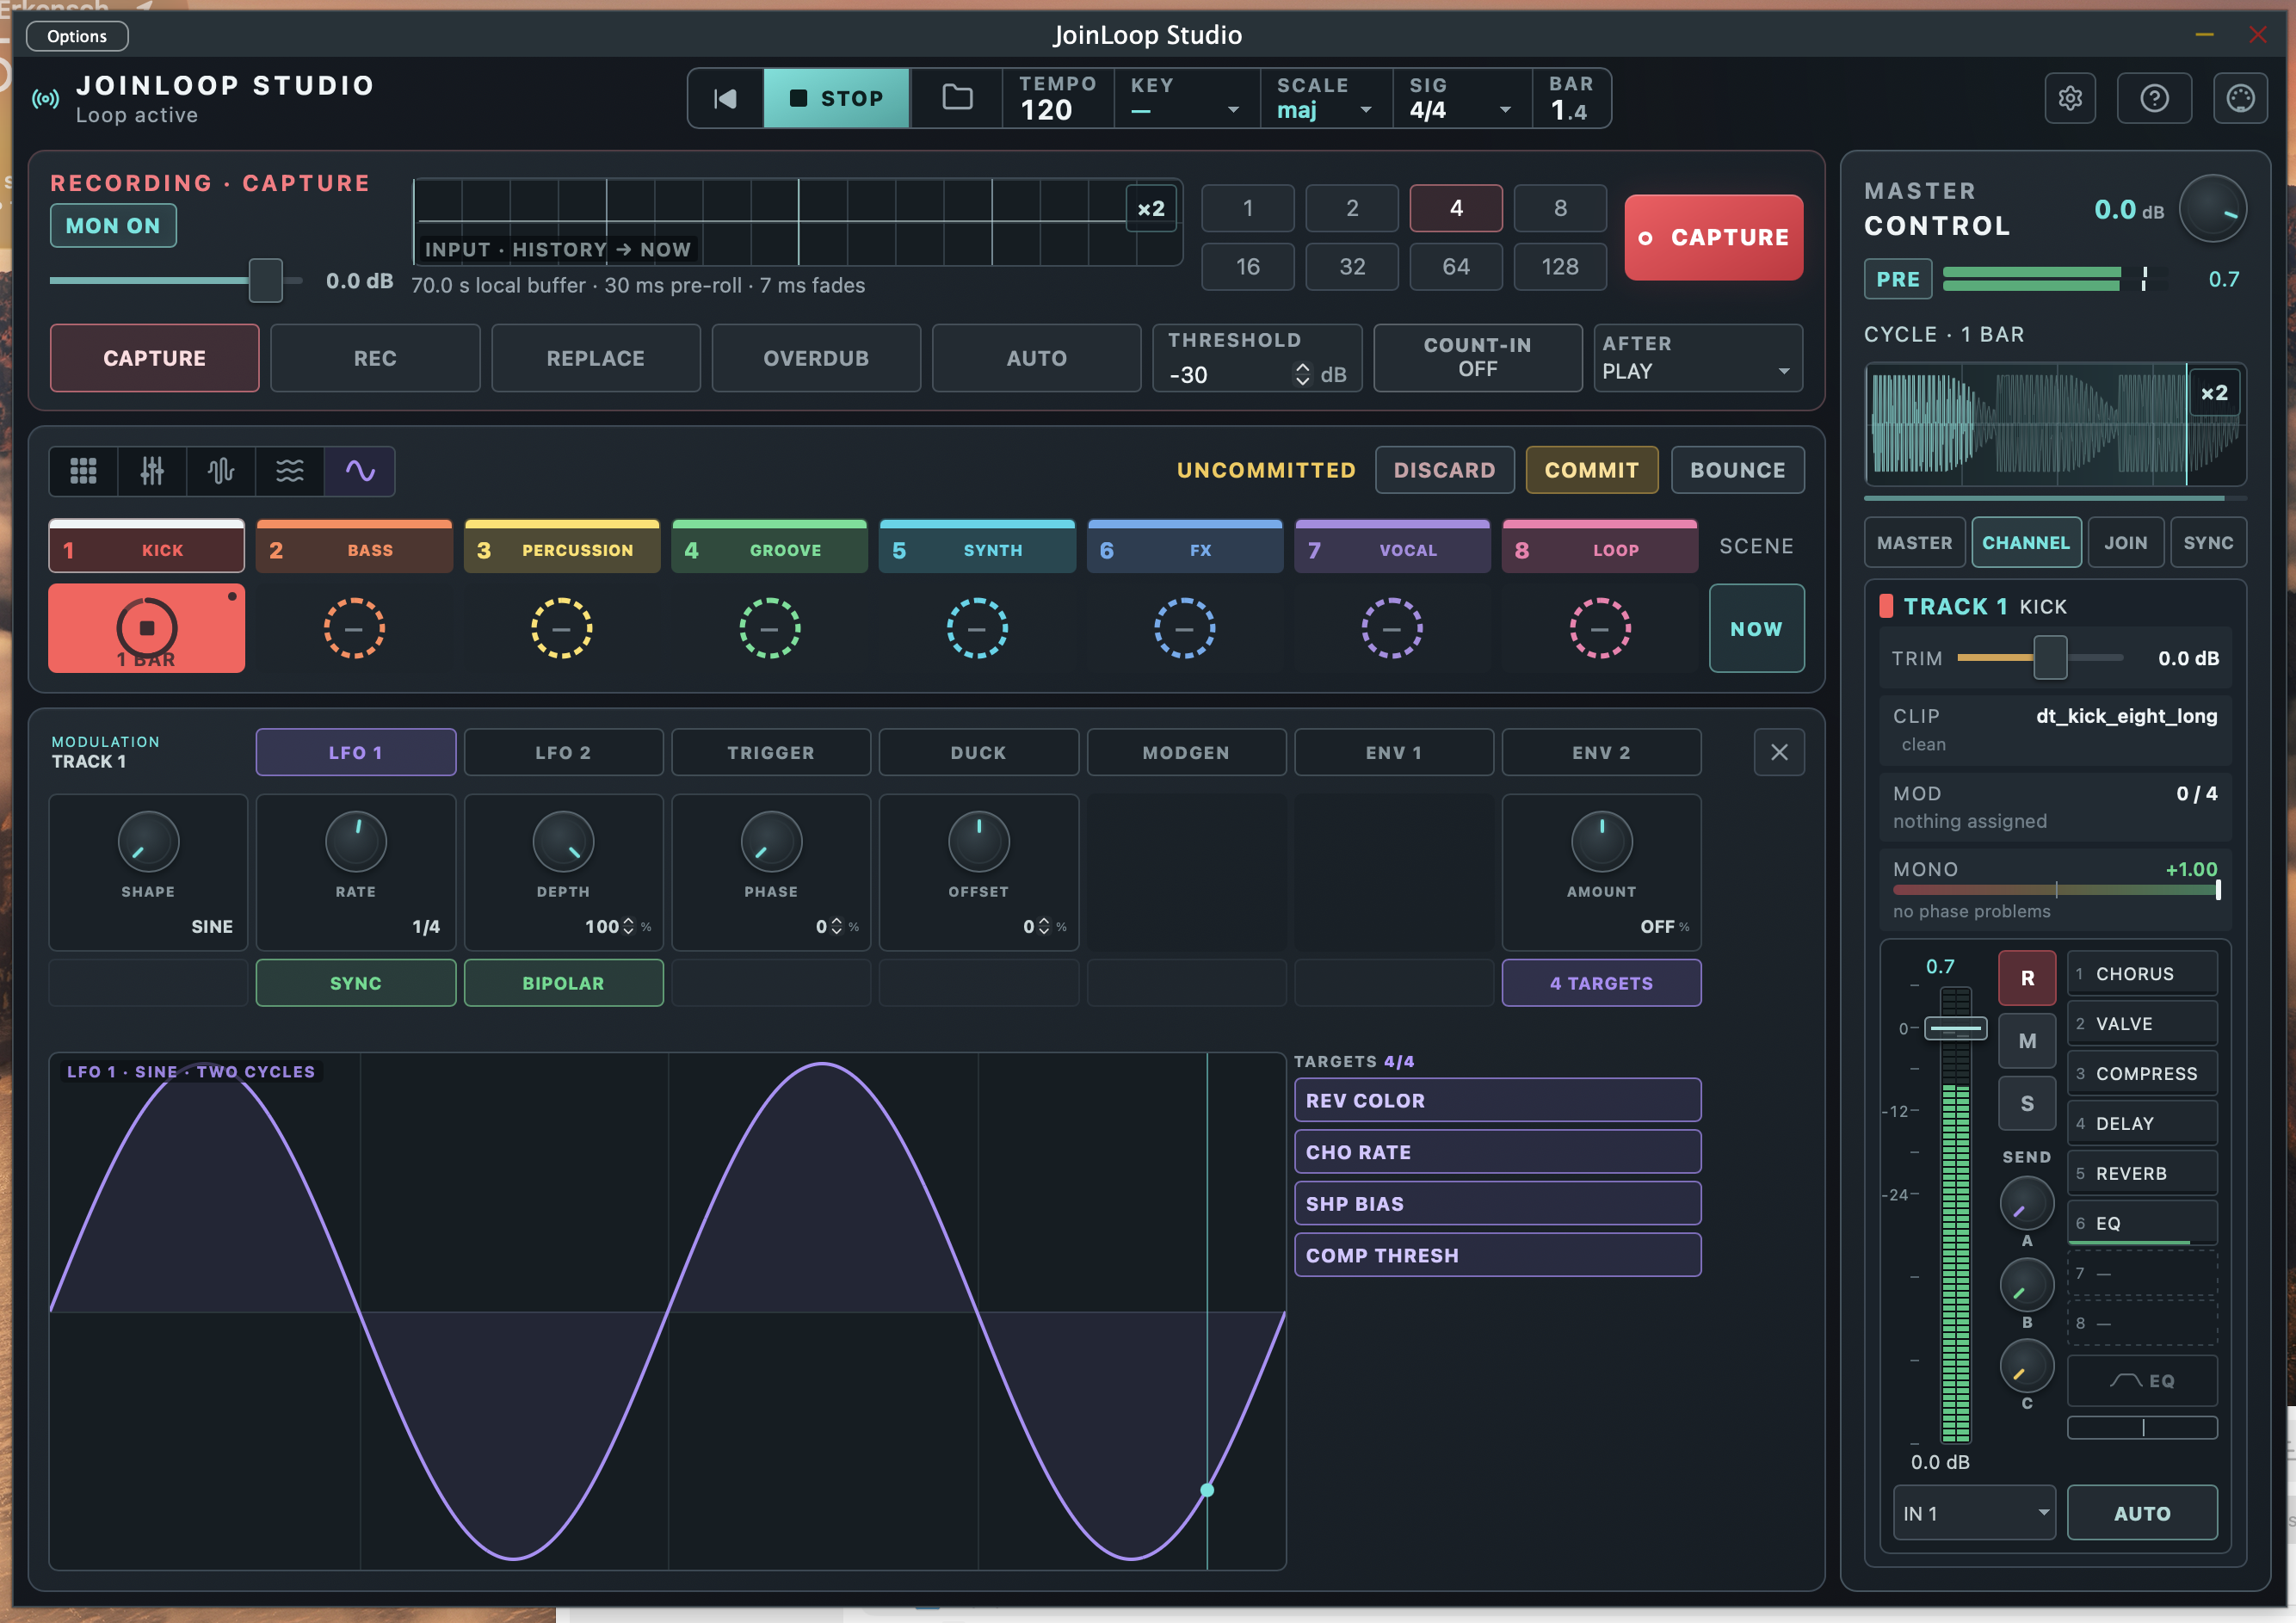The width and height of the screenshot is (2296, 1623).
Task: Click the threshold stepper arrows
Action: click(x=1302, y=374)
